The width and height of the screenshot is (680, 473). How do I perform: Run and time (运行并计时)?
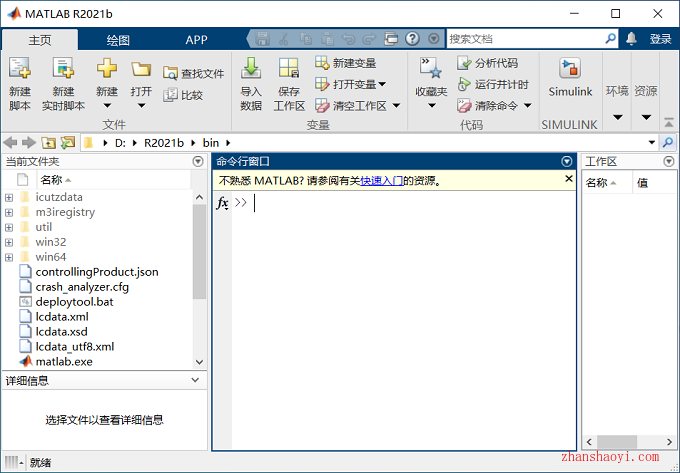[493, 84]
